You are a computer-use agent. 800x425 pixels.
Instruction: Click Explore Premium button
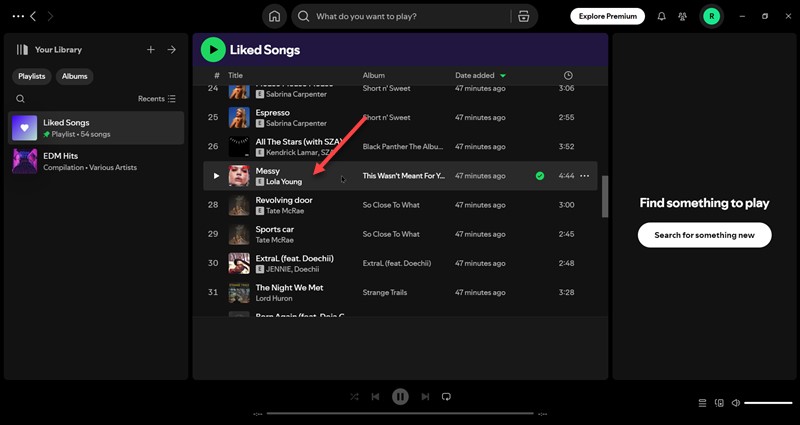point(607,16)
